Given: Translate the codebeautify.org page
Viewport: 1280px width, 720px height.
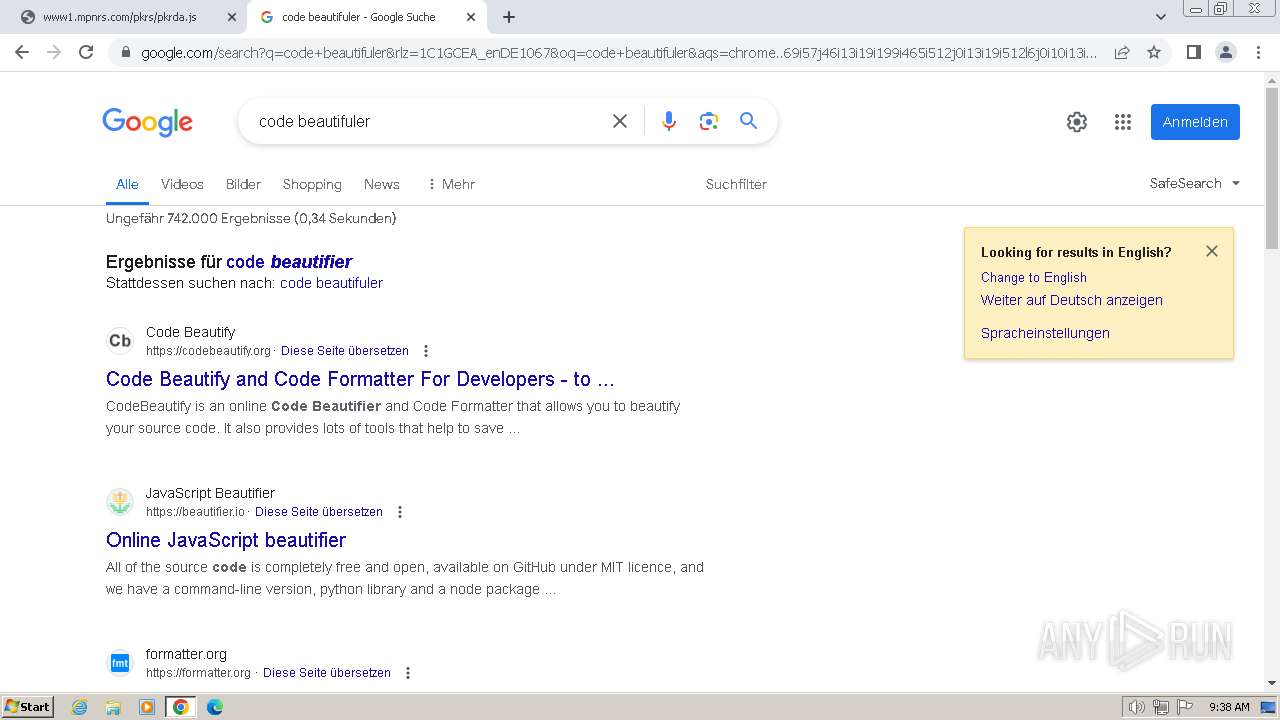Looking at the screenshot, I should click(x=345, y=351).
